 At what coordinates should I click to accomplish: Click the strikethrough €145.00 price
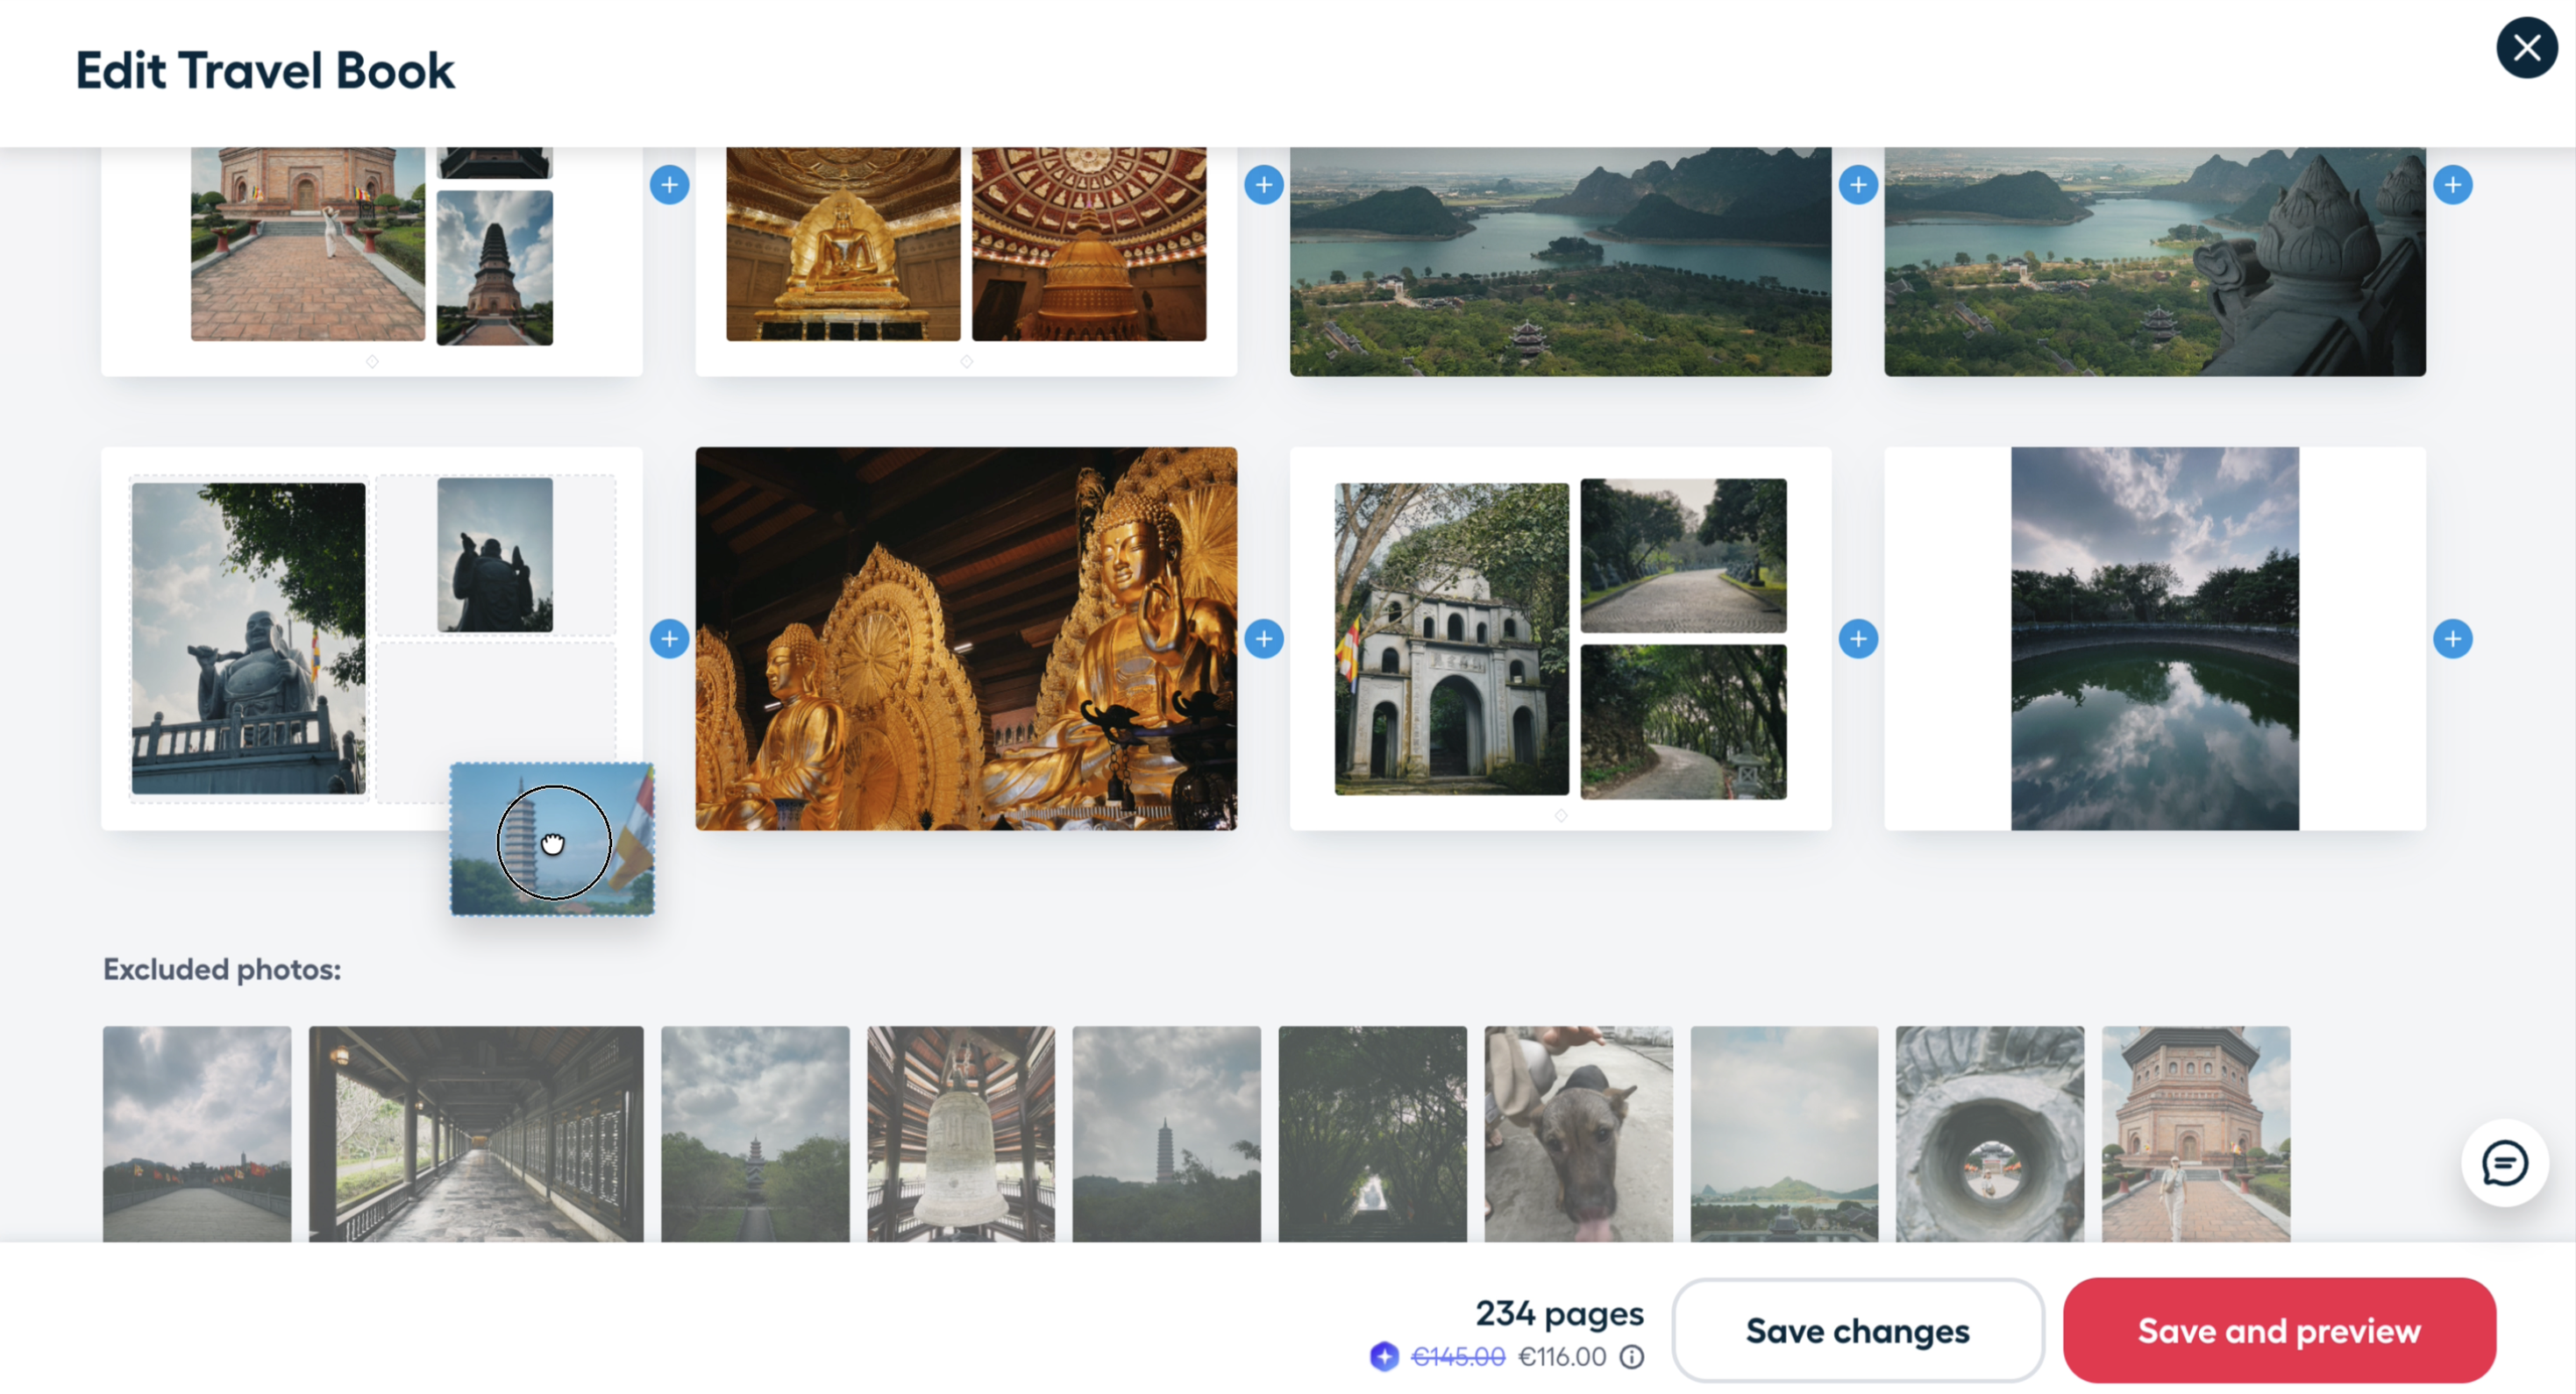coord(1457,1357)
